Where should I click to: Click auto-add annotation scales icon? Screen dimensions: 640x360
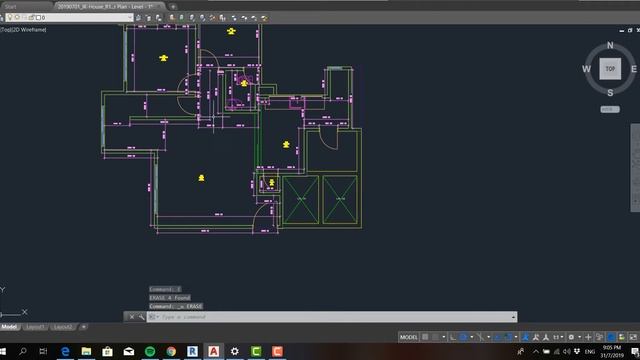coord(536,337)
